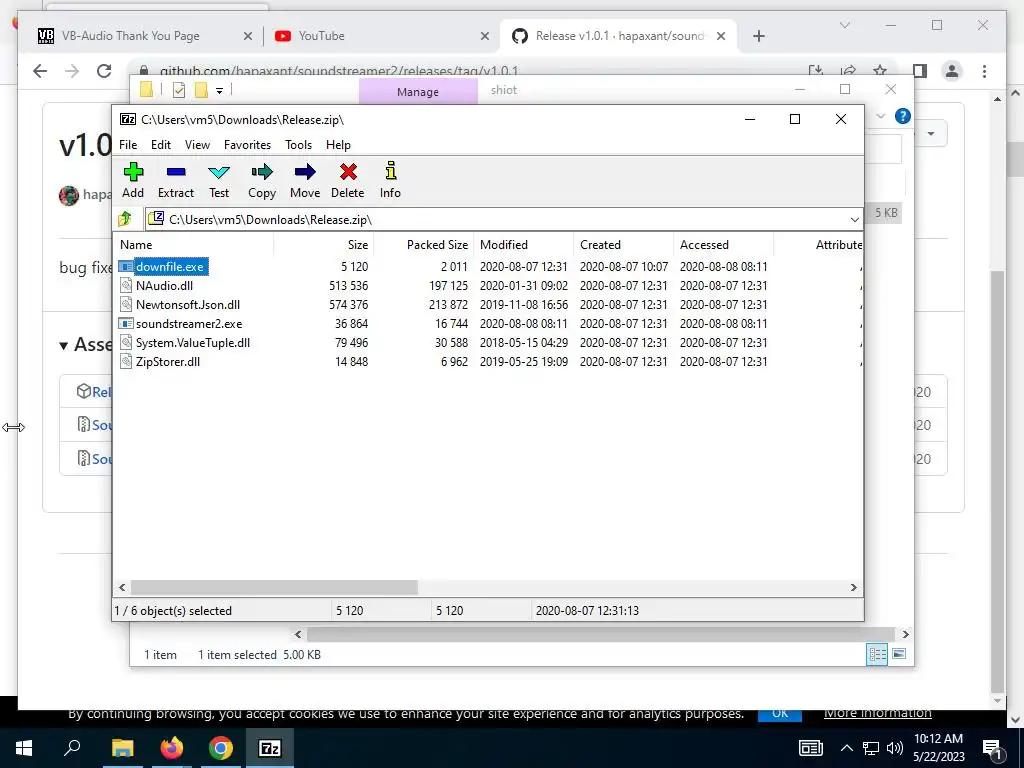Open the Tools menu in 7-Zip

coord(298,145)
